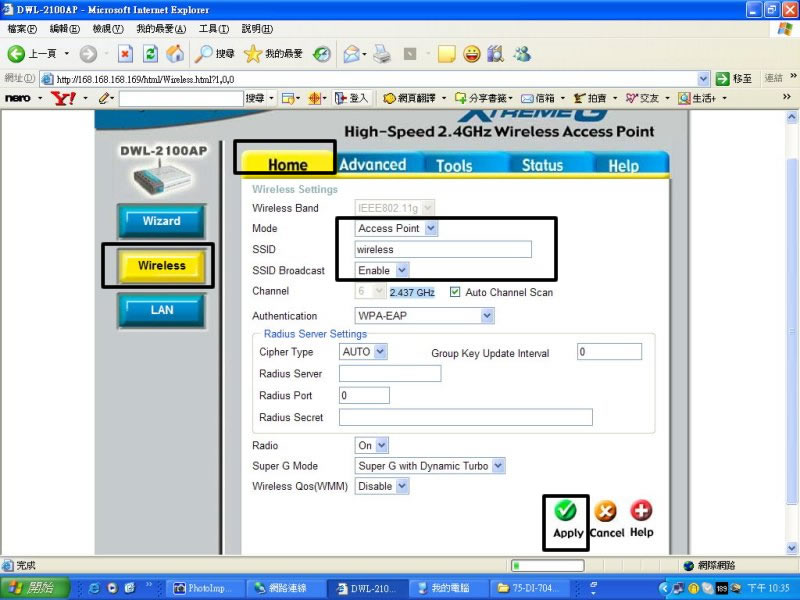Click the Yahoo toolbar pencil icon
Screen dimensions: 800x600
[105, 98]
